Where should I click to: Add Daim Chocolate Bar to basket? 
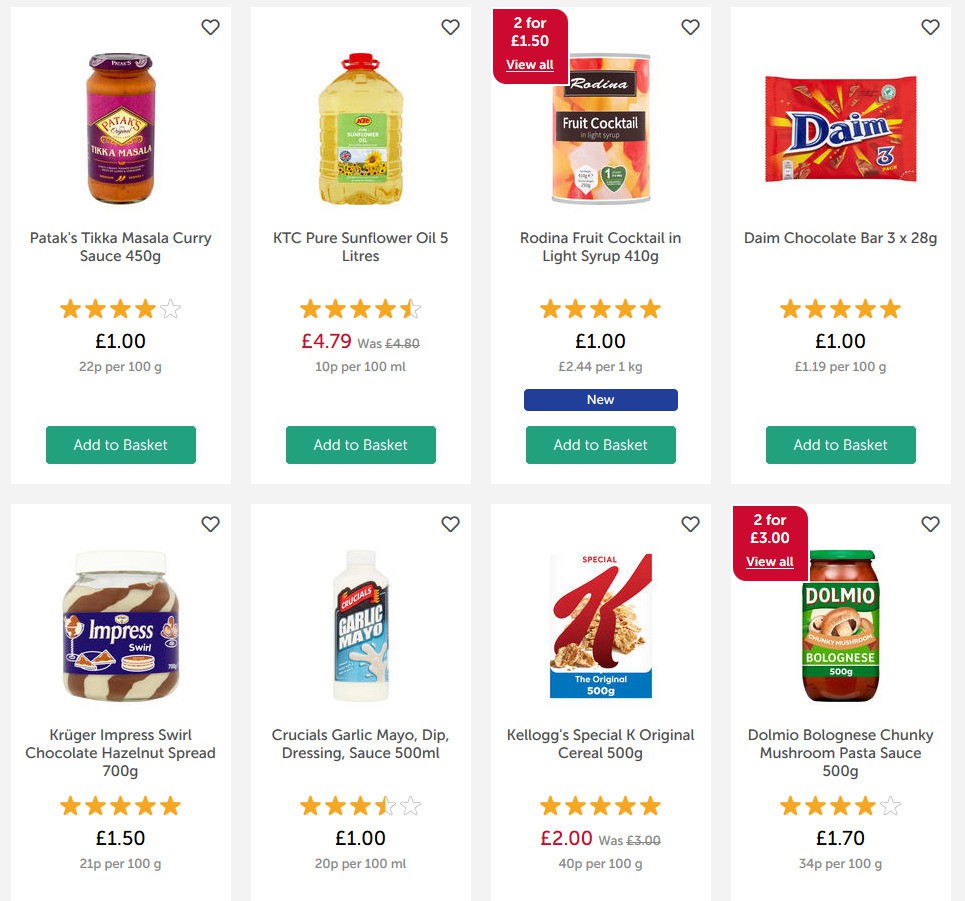[841, 445]
